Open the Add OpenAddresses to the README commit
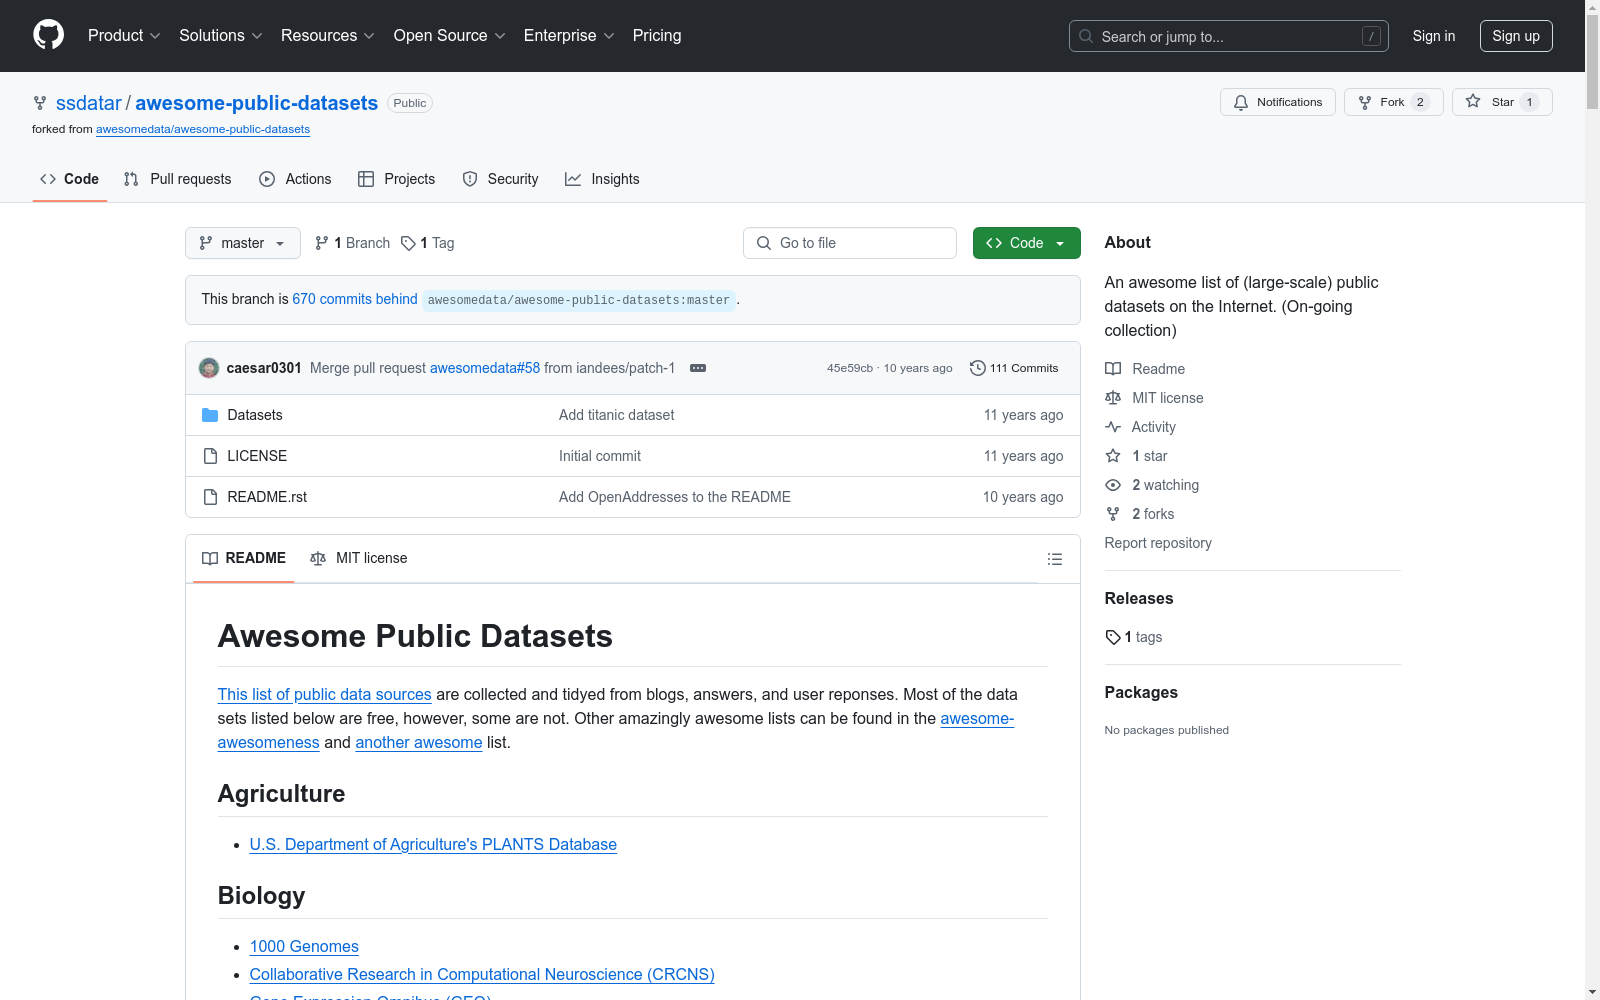The image size is (1600, 1000). pos(675,497)
